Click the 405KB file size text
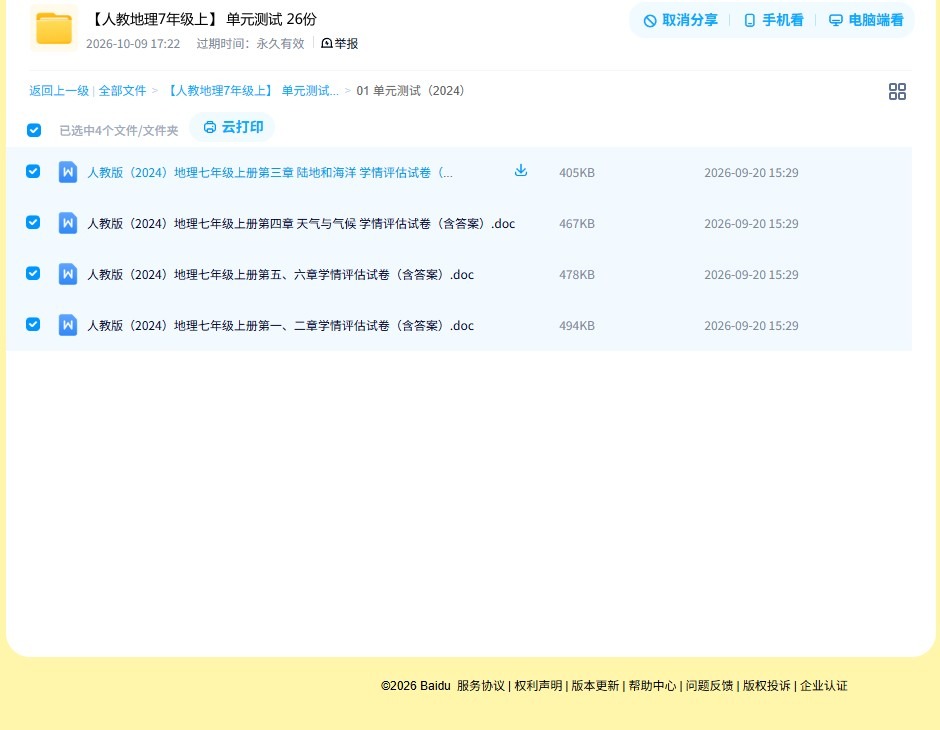This screenshot has height=730, width=940. click(x=577, y=173)
